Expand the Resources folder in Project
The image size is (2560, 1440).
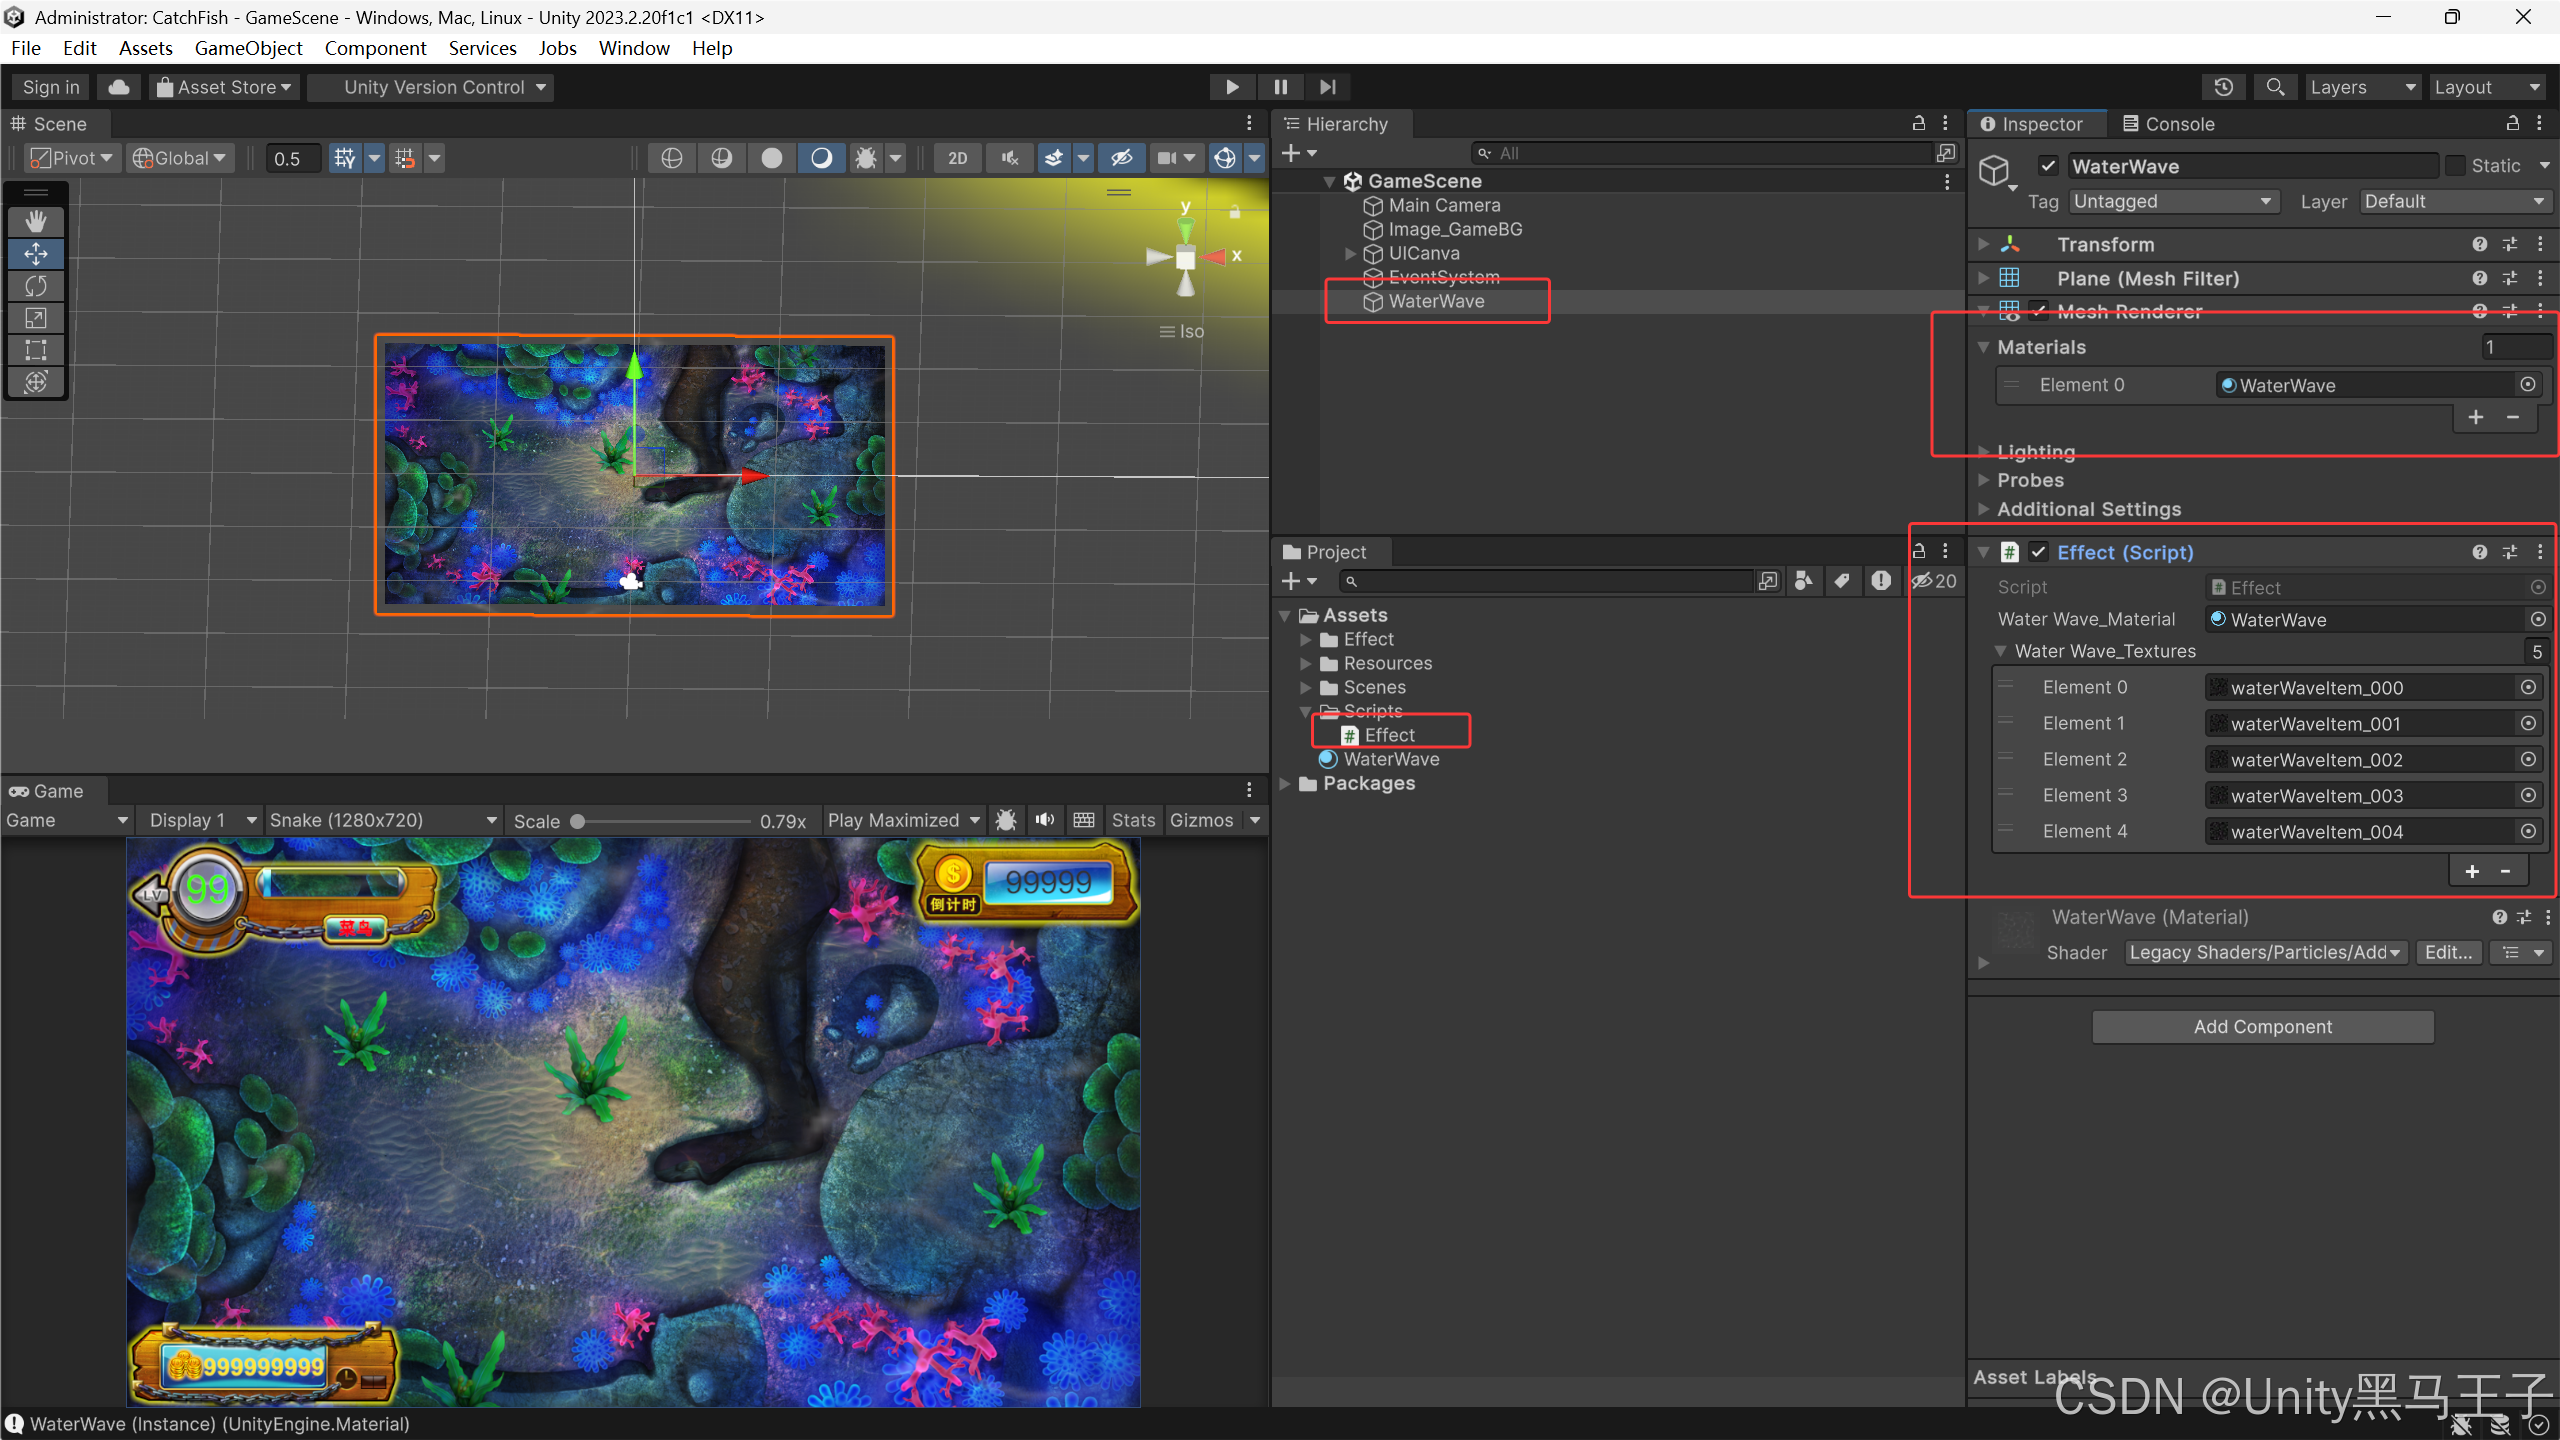[1305, 663]
